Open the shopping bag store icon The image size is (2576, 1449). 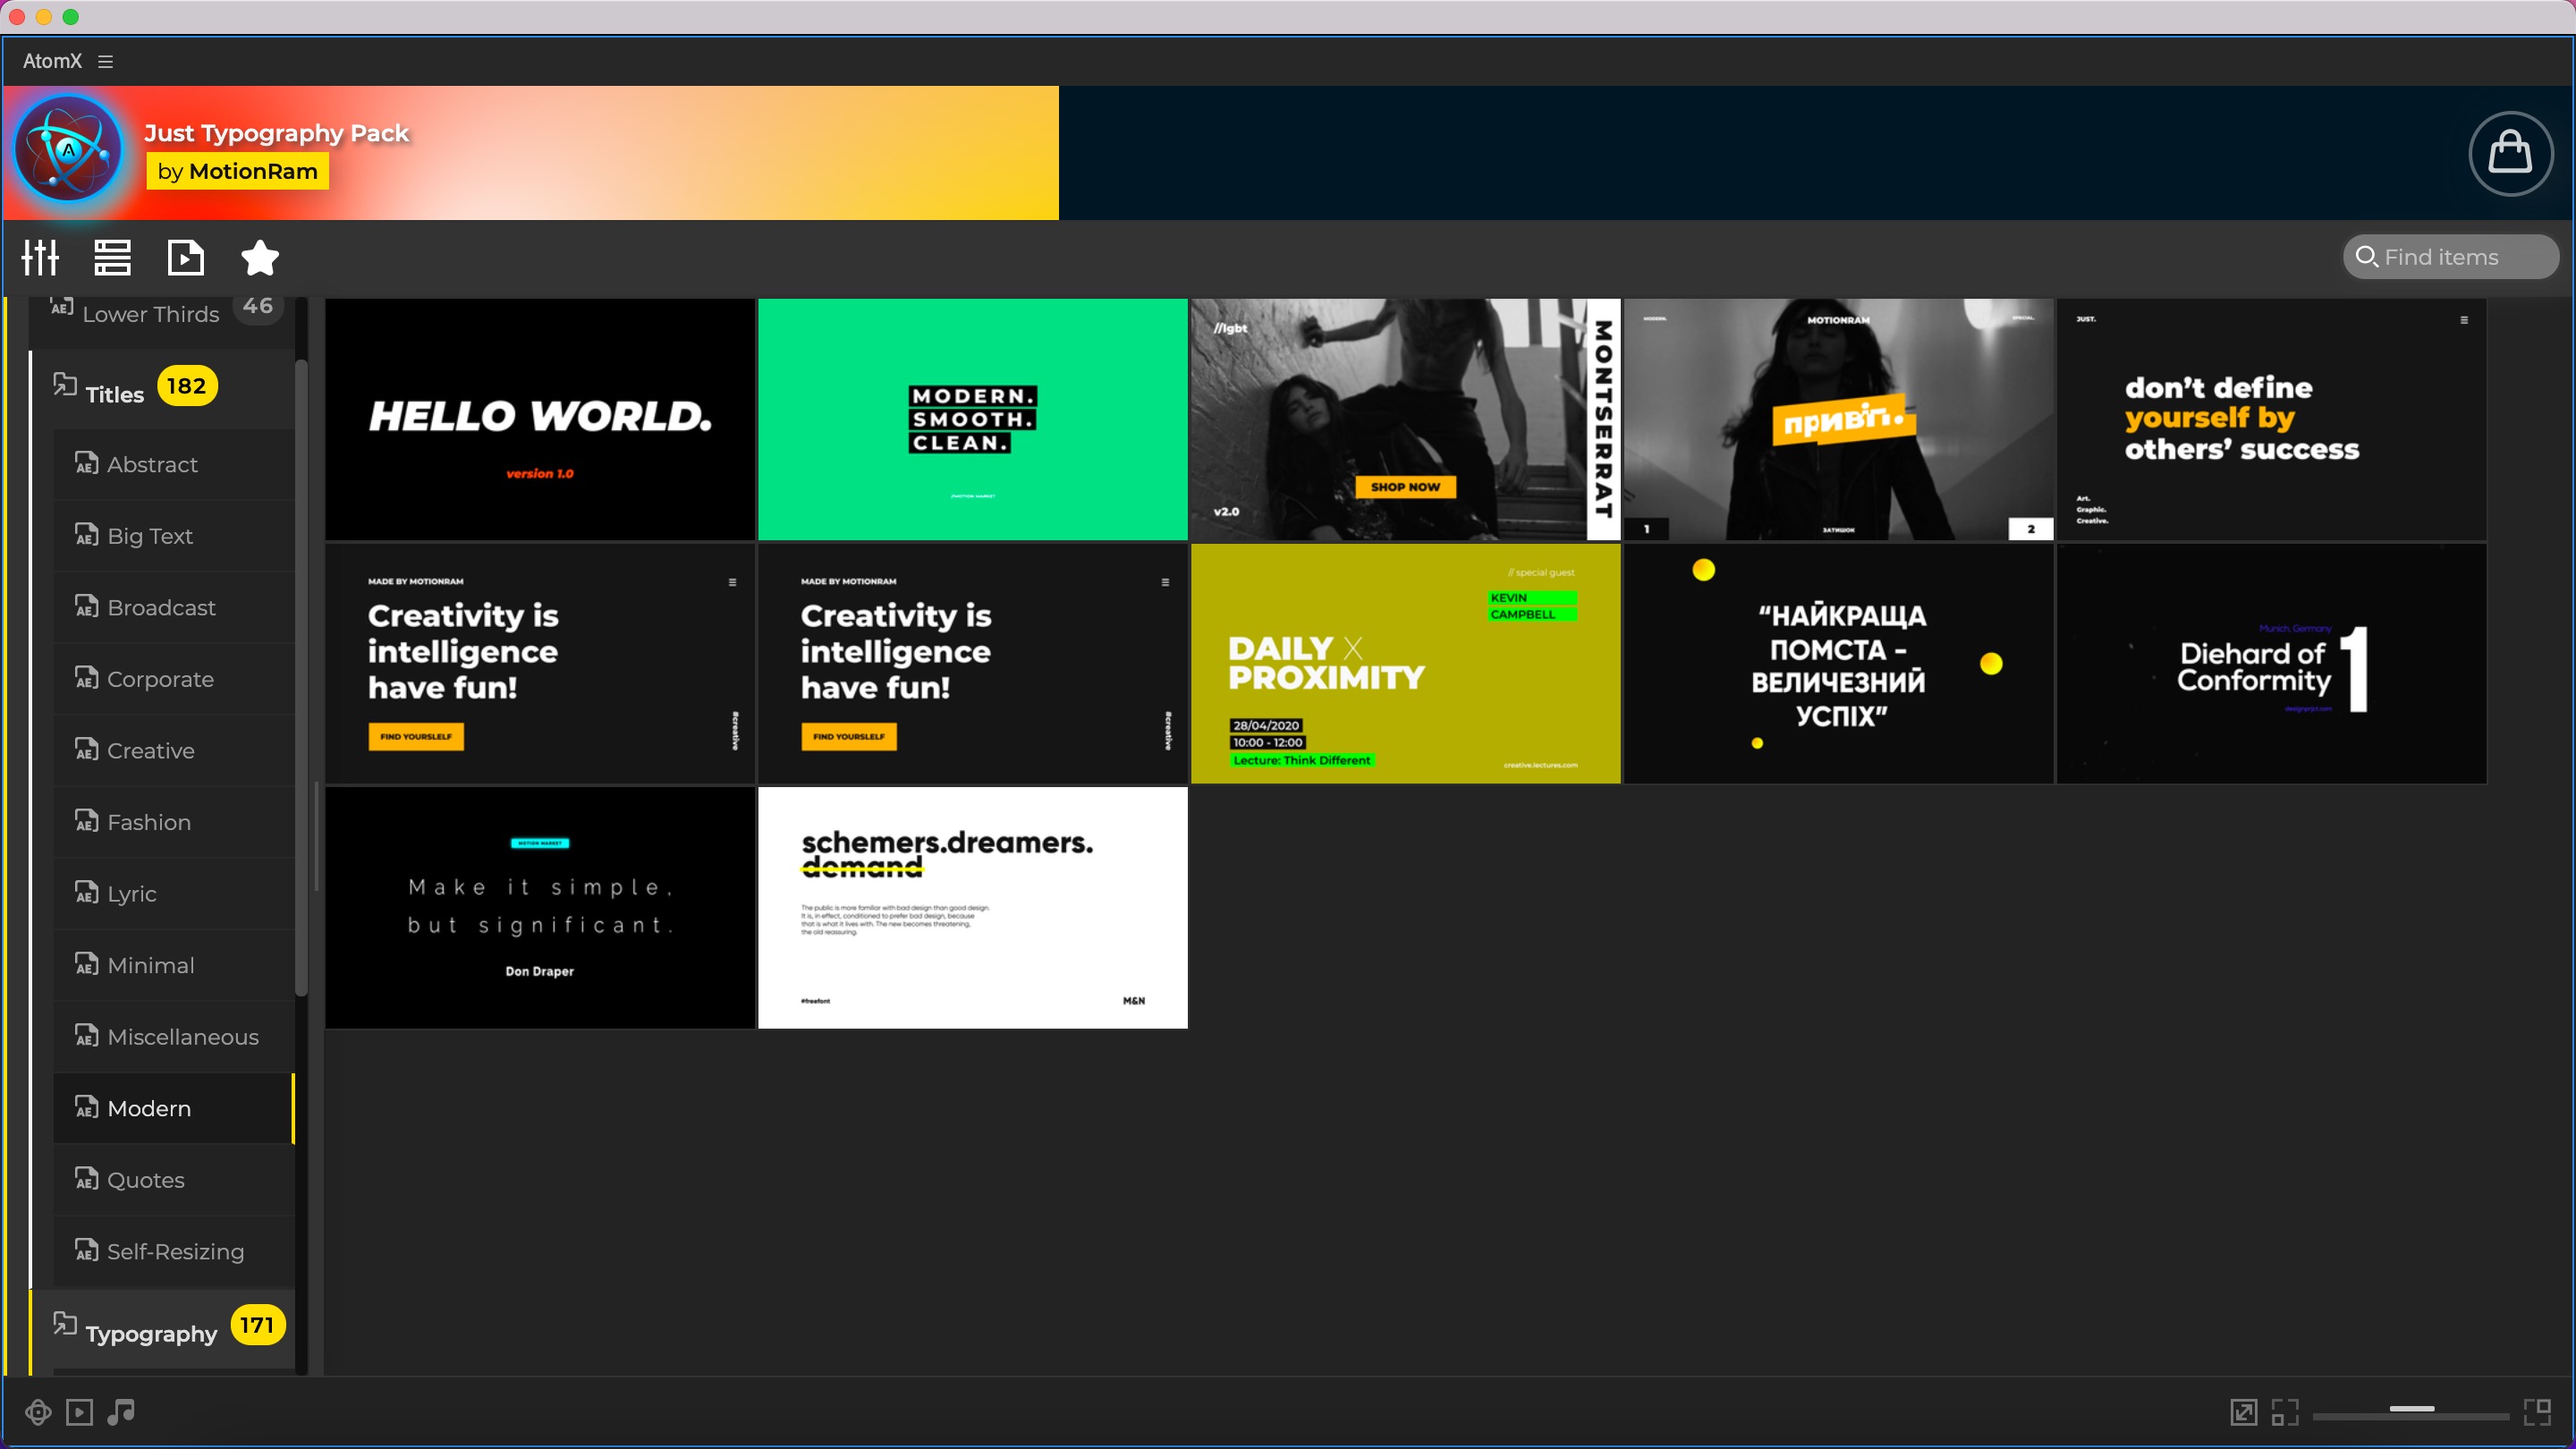click(2509, 153)
